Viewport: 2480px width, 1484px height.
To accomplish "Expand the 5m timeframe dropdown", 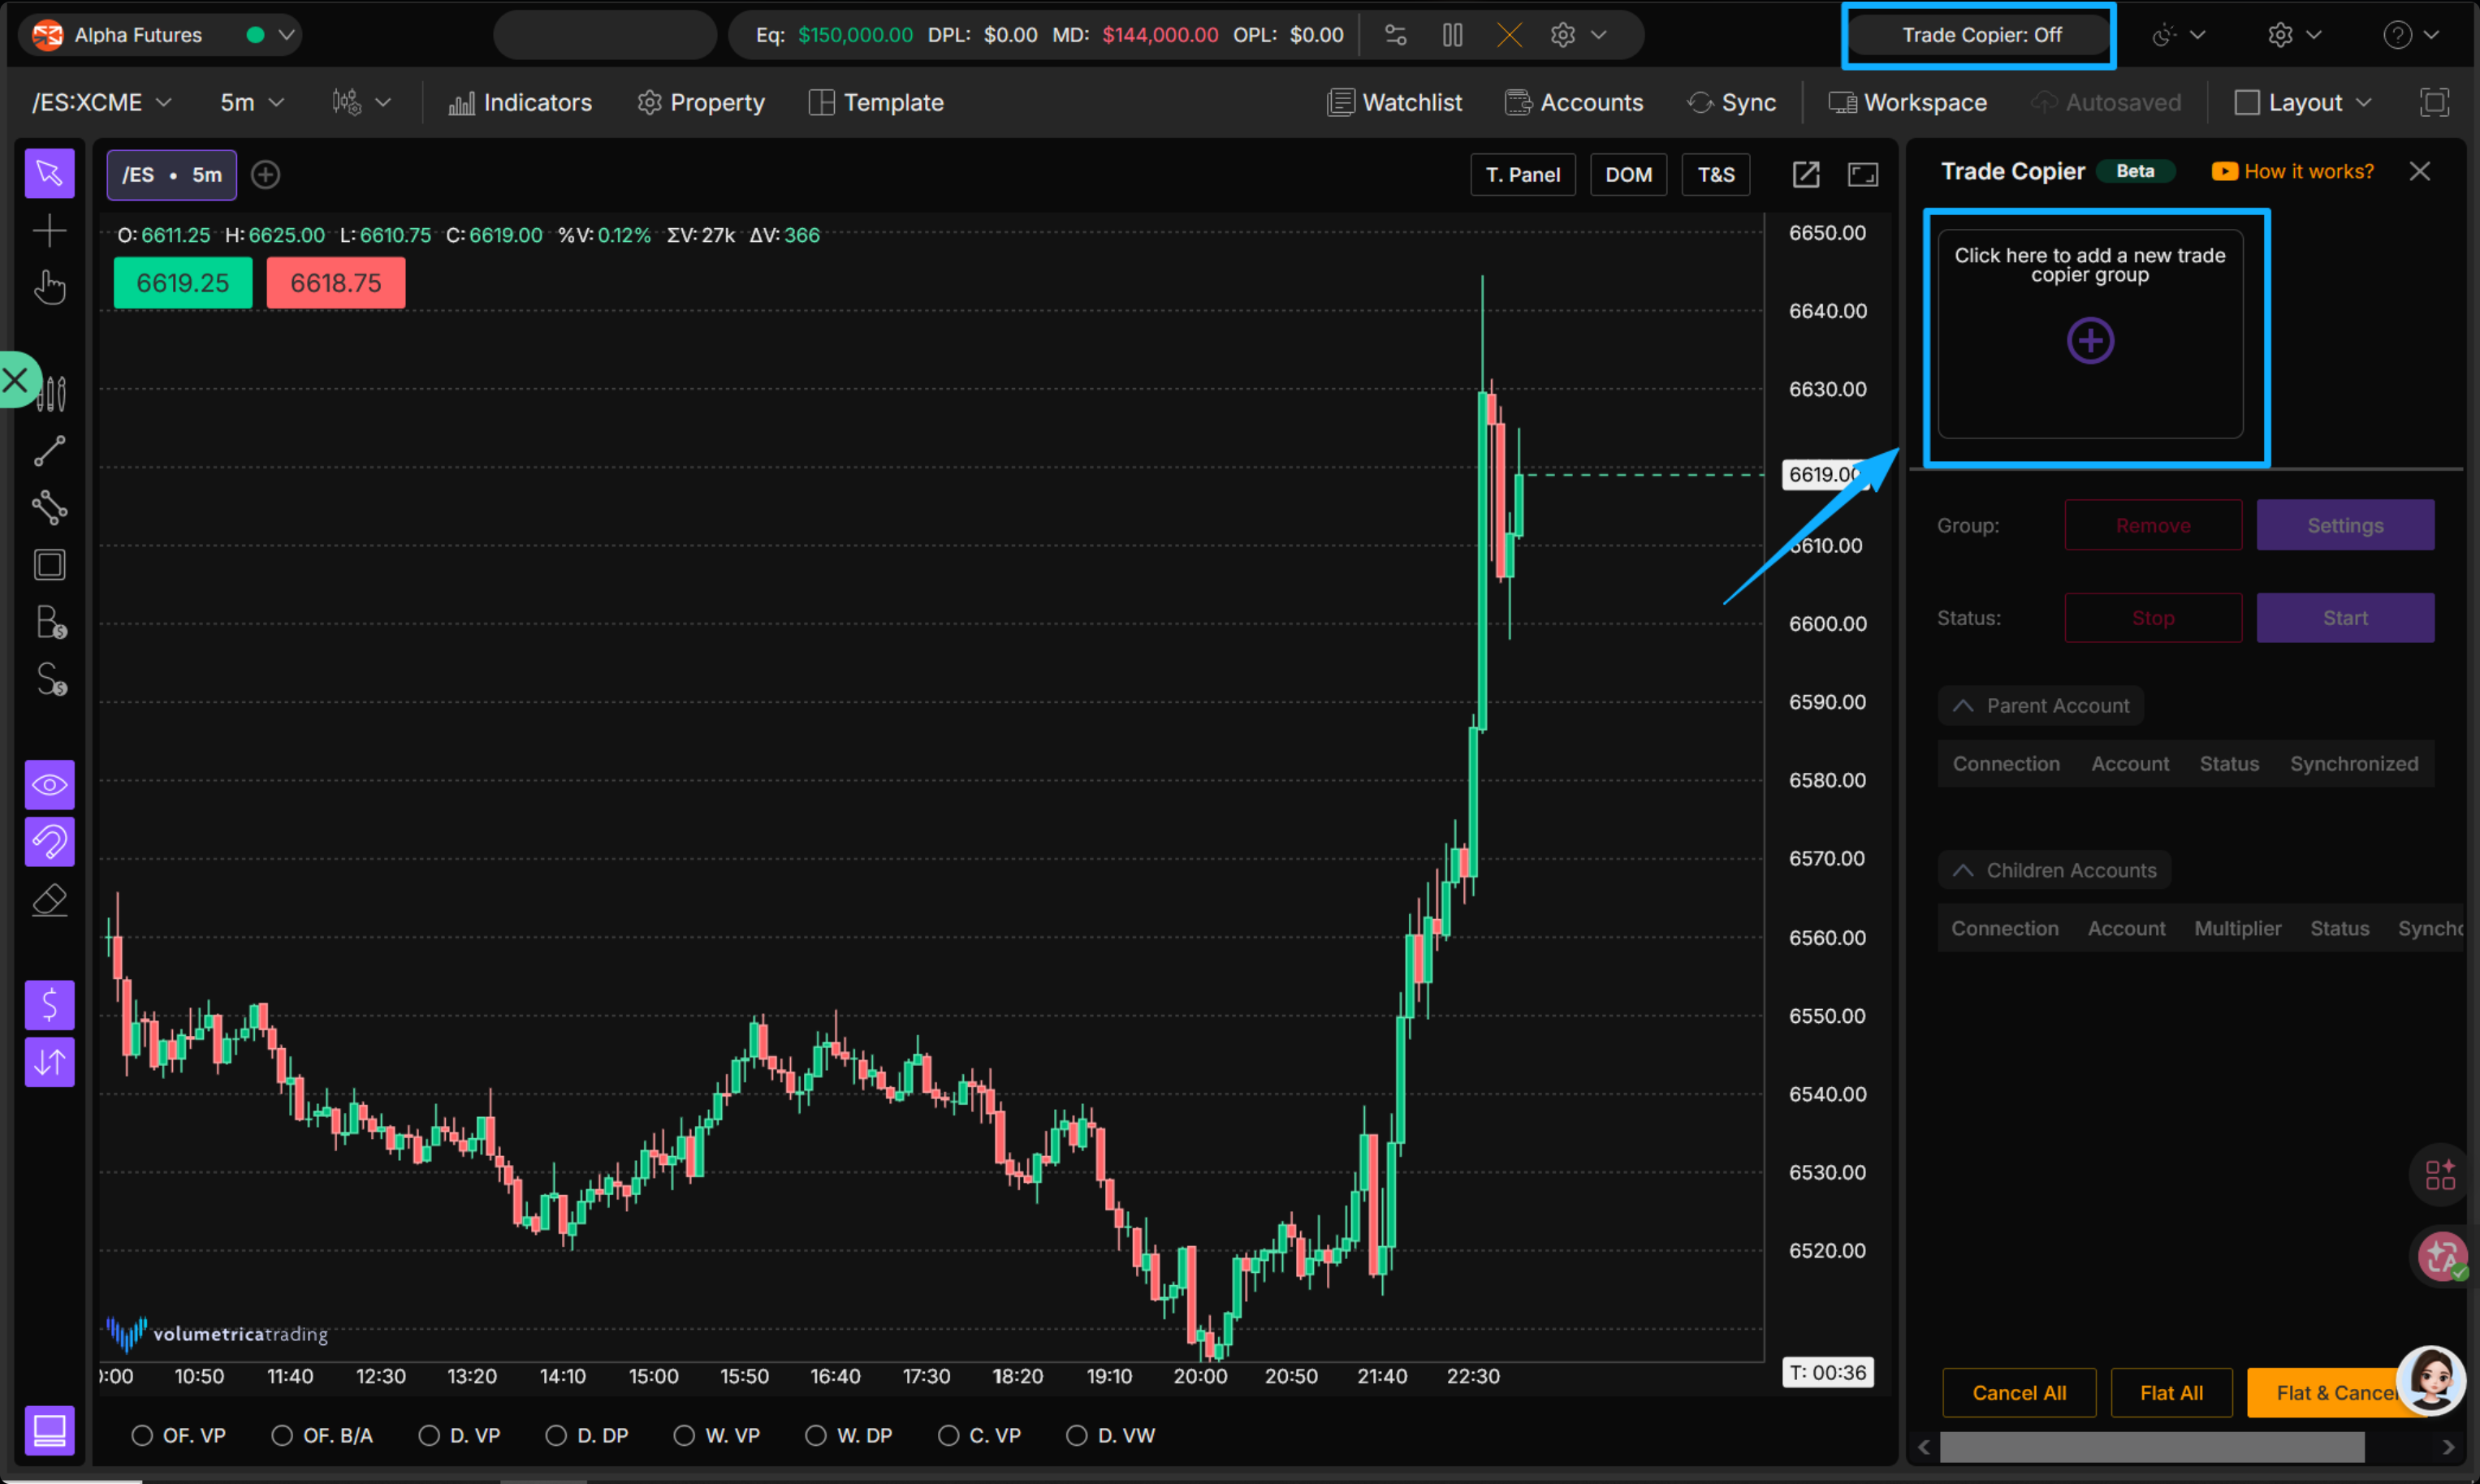I will pyautogui.click(x=252, y=103).
